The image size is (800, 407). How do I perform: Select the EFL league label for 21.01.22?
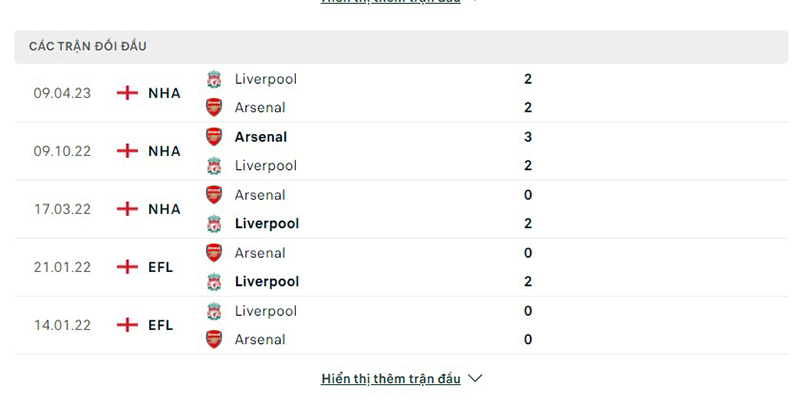pyautogui.click(x=161, y=267)
